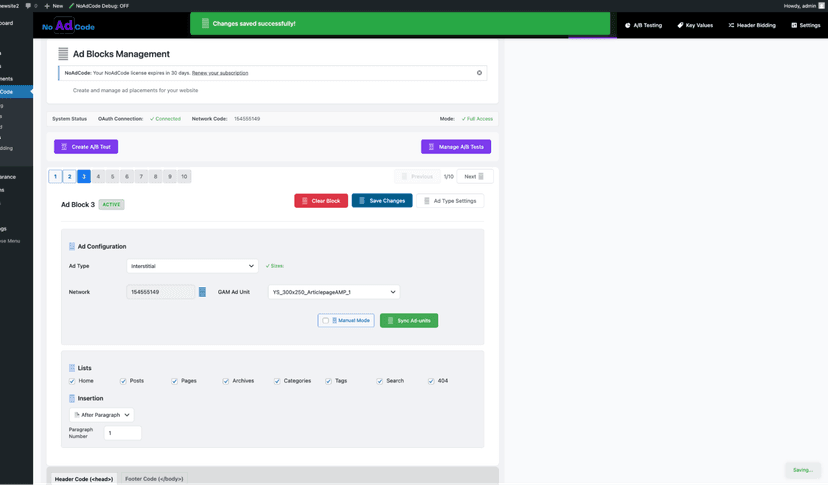Click the NoAdCode logo
This screenshot has width=828, height=485.
[68, 25]
